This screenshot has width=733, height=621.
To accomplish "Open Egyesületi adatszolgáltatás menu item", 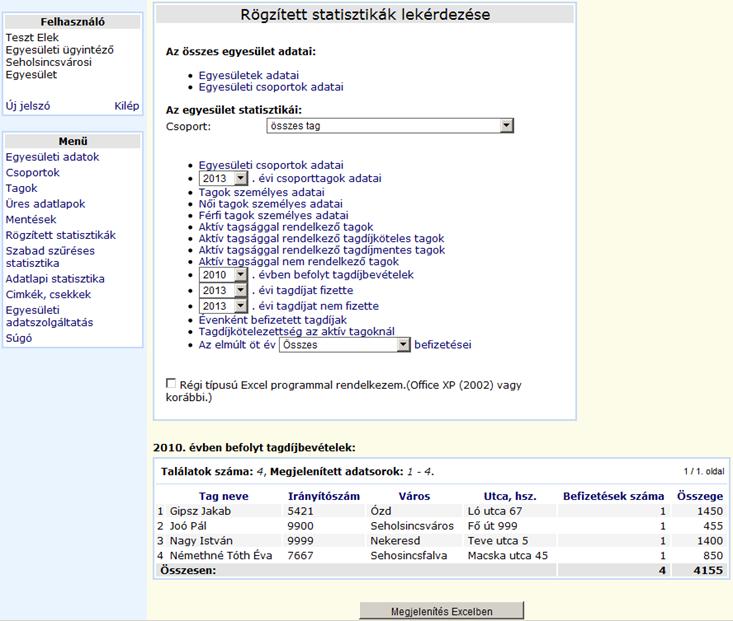I will point(50,316).
